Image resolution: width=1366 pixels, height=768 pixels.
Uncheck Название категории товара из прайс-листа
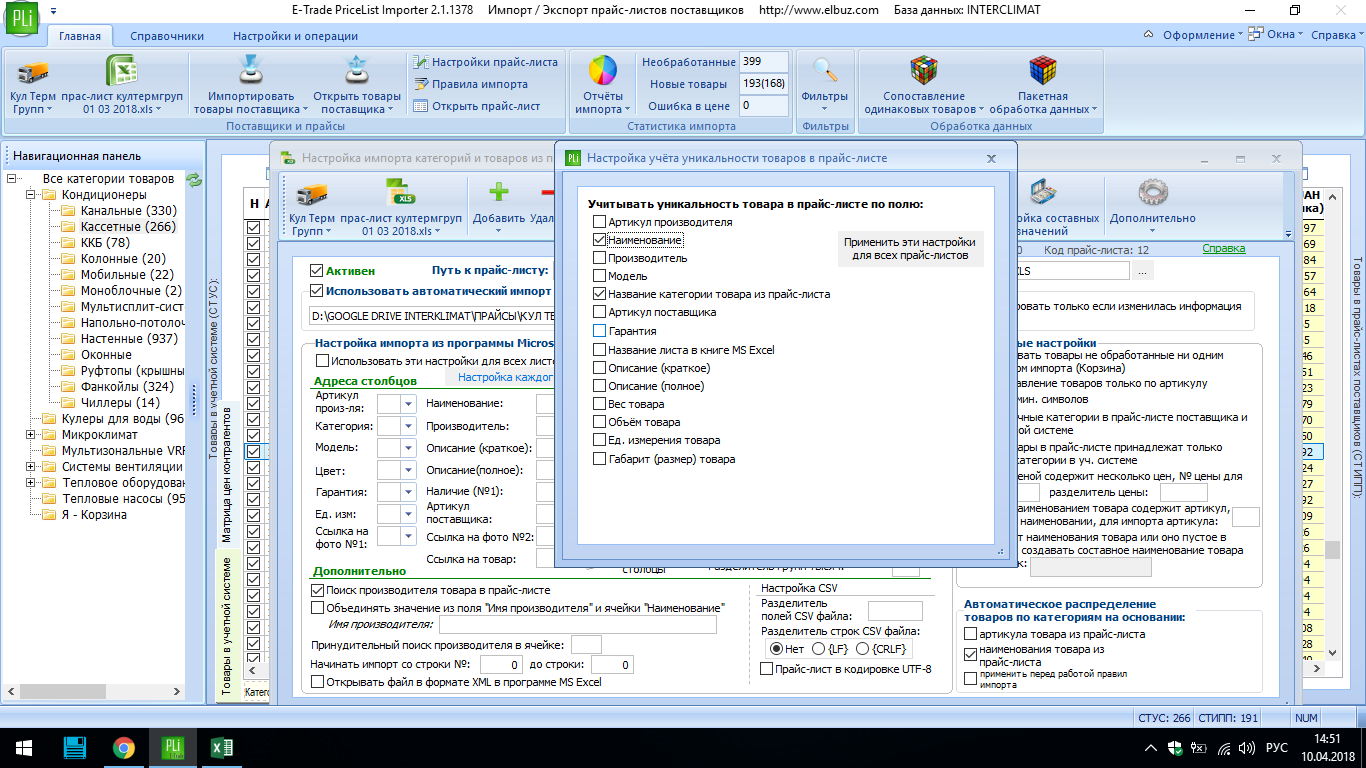pos(599,294)
